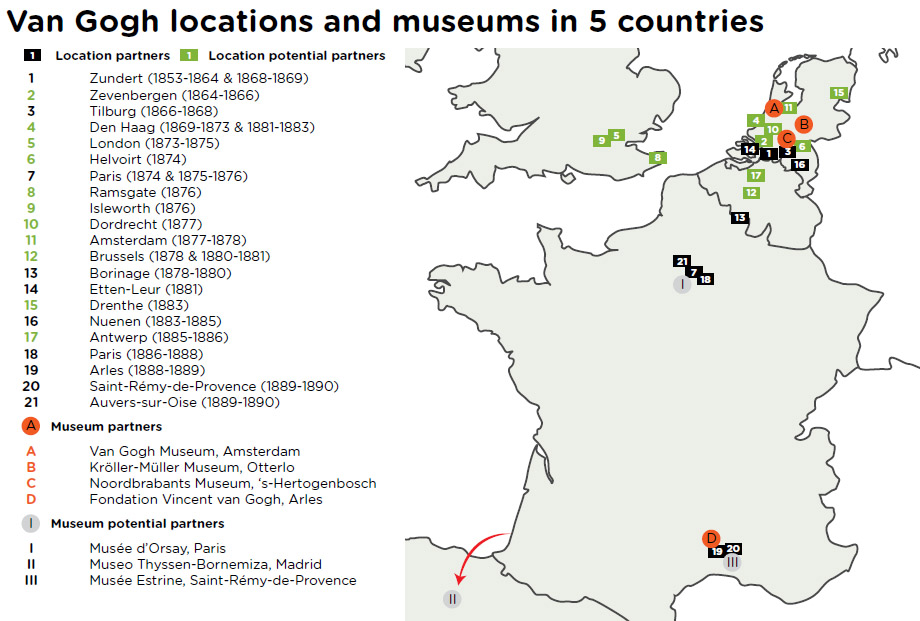Click gray marker III near Saint-Rémy

[x=733, y=562]
